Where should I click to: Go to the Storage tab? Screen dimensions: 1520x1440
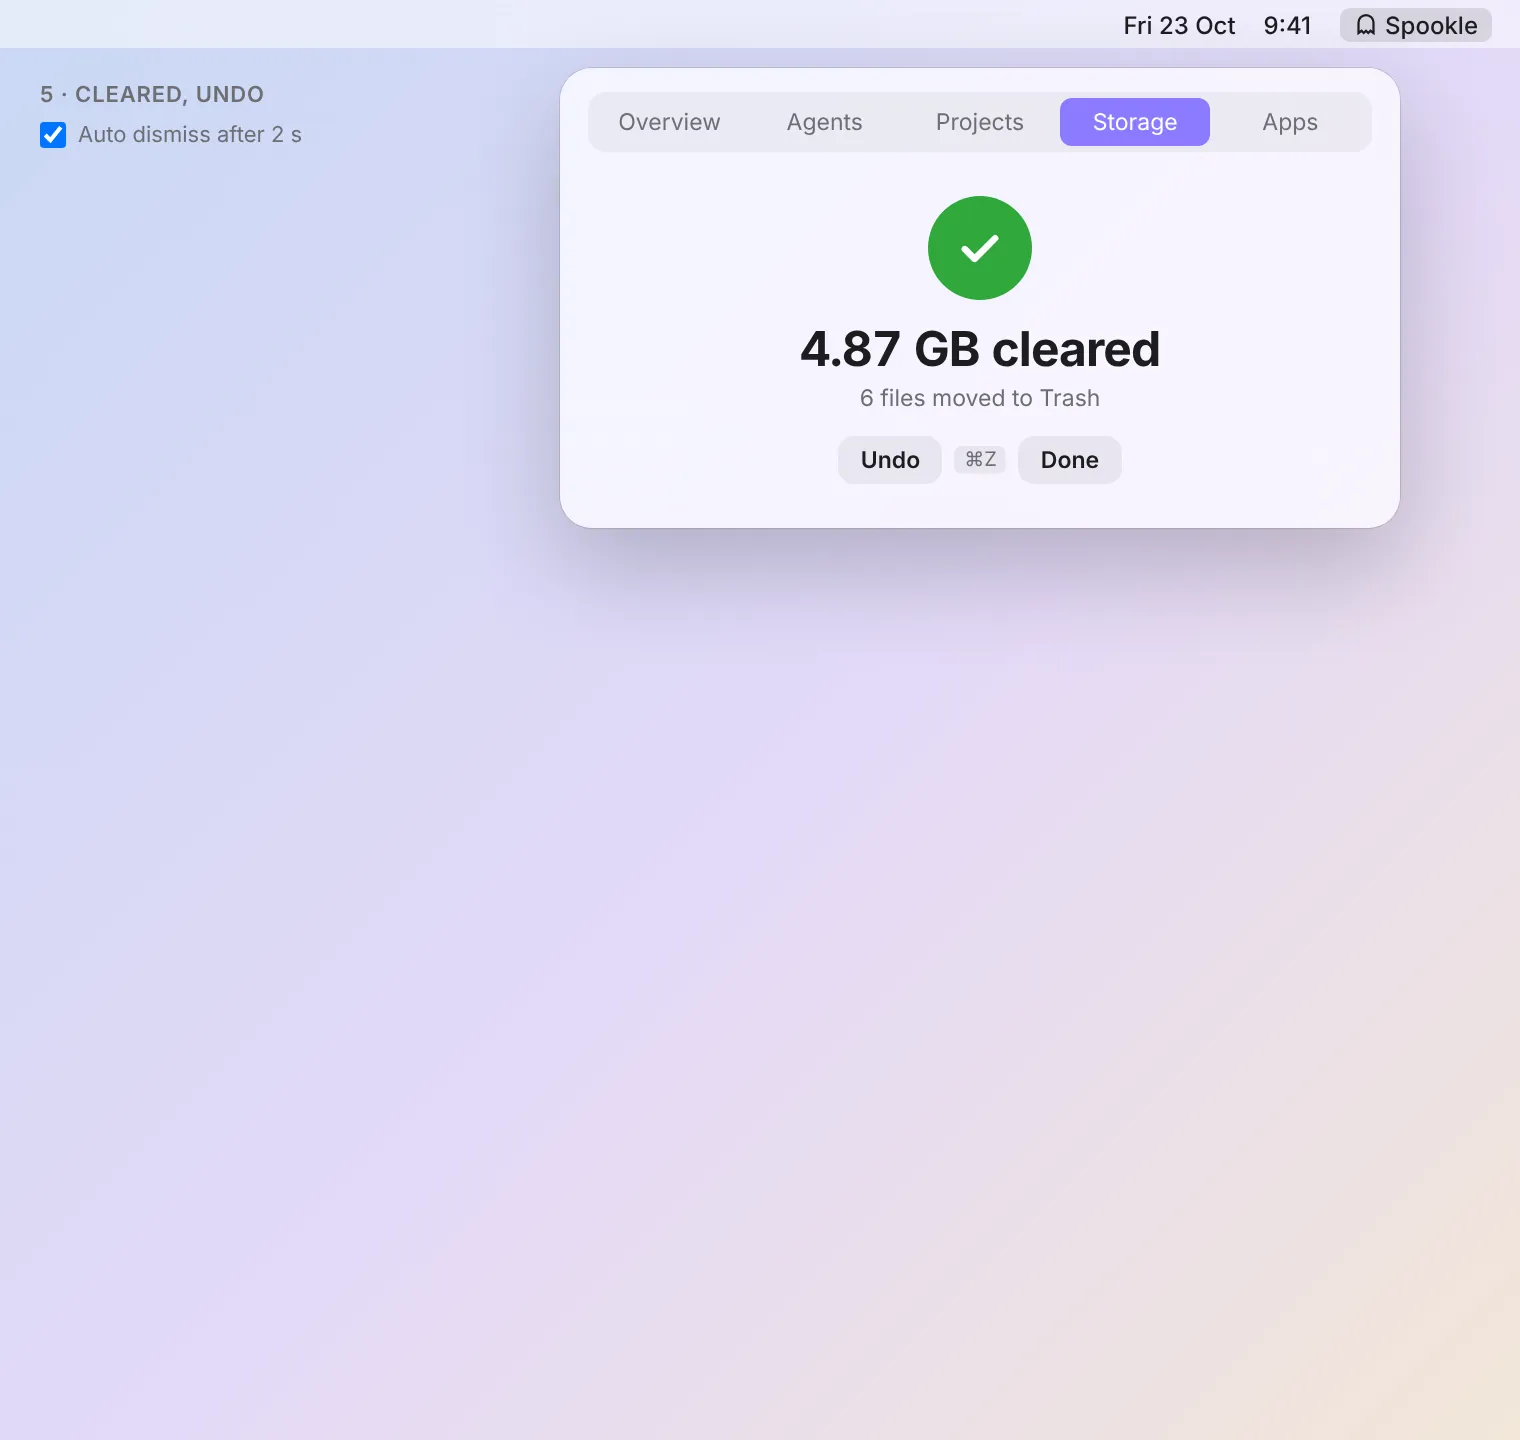pyautogui.click(x=1135, y=122)
